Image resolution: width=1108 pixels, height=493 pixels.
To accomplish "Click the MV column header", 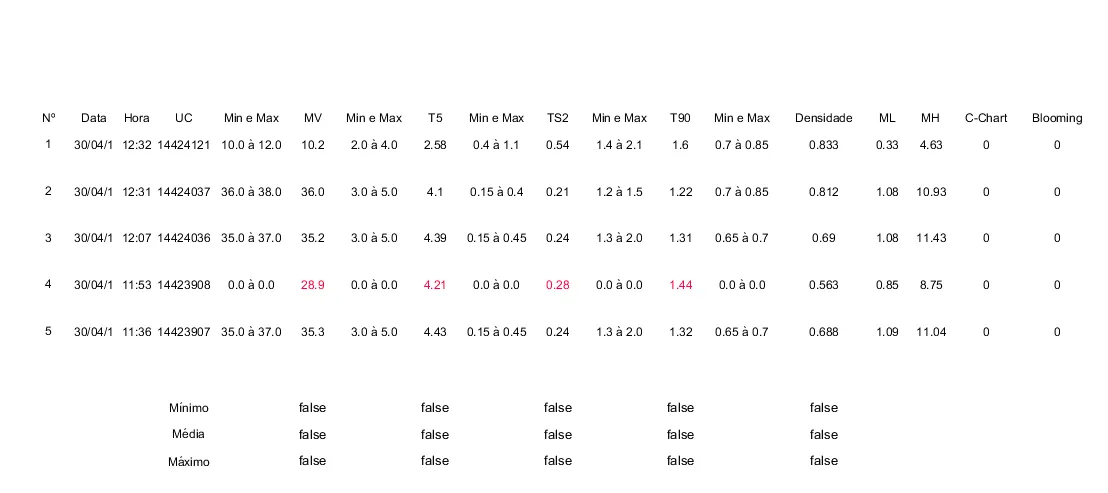I will click(x=313, y=118).
